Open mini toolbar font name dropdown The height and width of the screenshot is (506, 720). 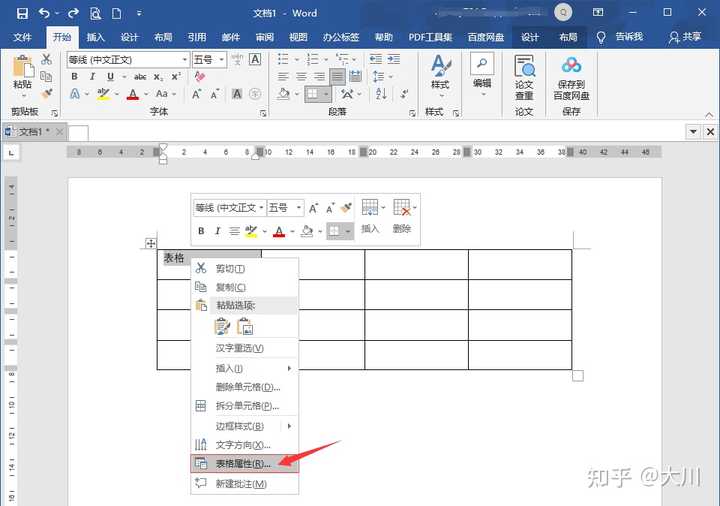click(261, 208)
